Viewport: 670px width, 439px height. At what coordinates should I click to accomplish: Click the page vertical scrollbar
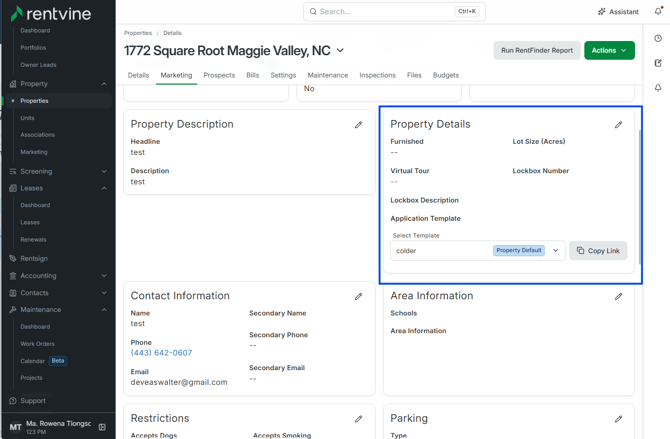coord(640,197)
